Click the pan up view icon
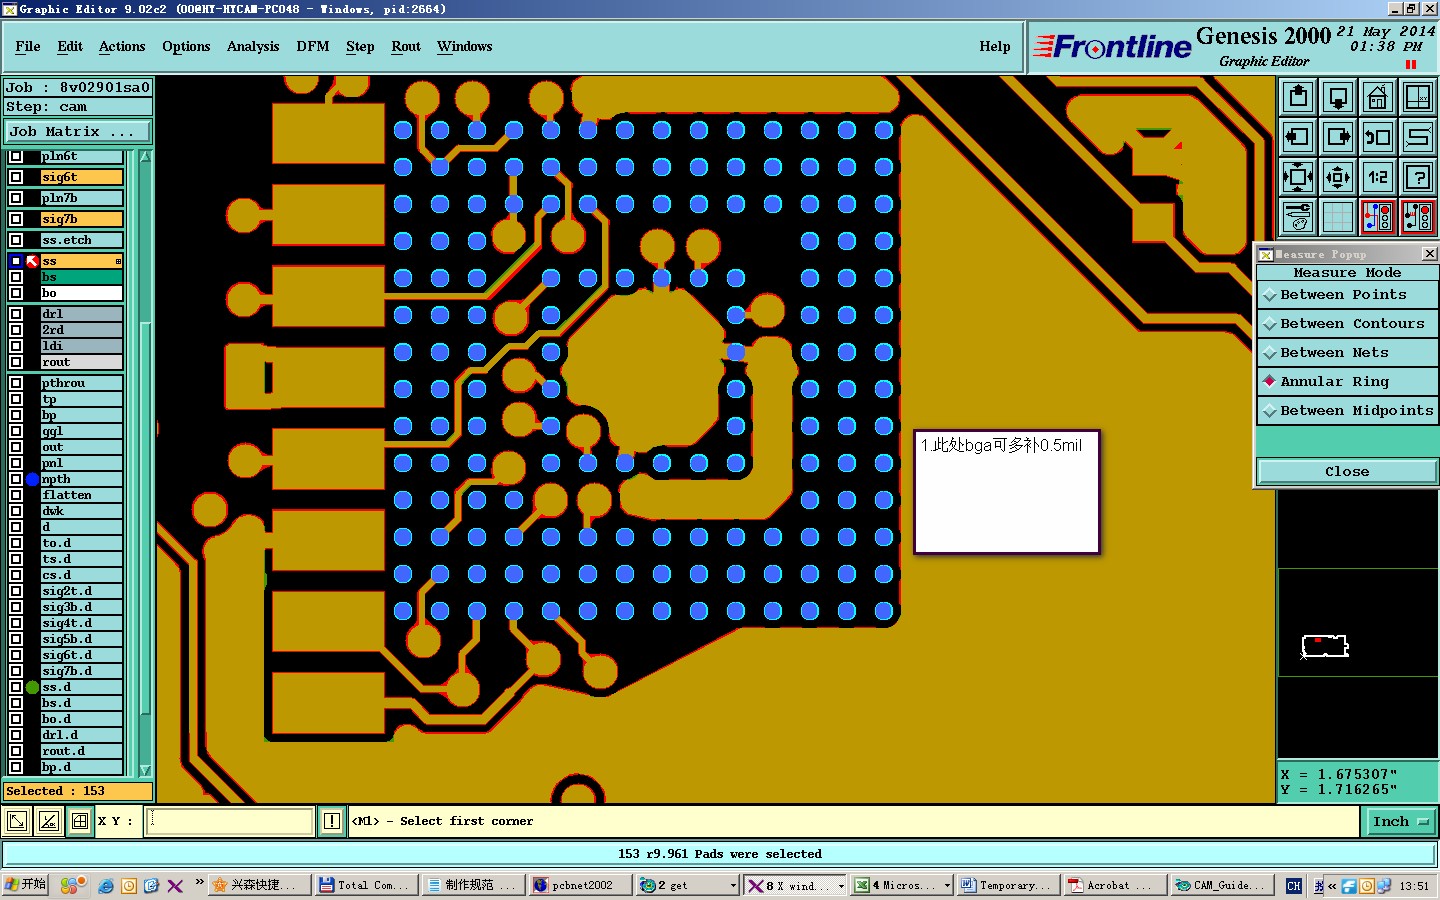 pyautogui.click(x=1298, y=97)
